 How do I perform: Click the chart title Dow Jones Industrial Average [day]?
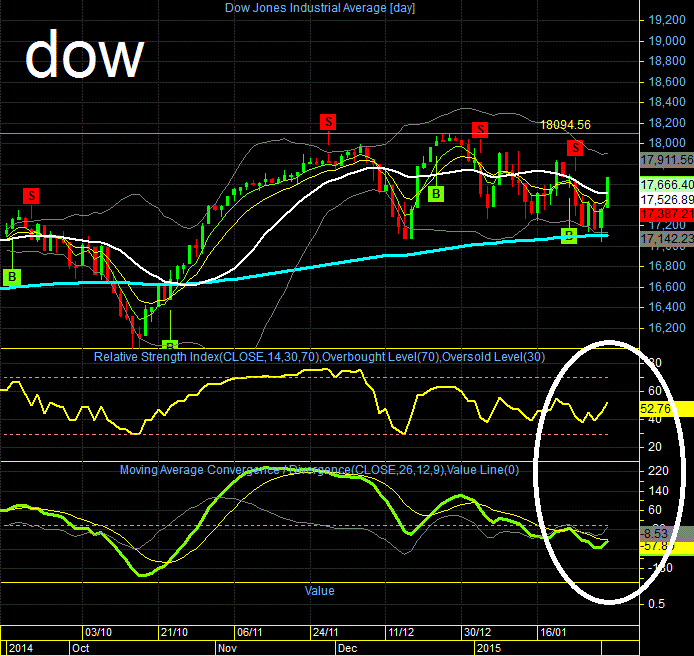click(320, 8)
